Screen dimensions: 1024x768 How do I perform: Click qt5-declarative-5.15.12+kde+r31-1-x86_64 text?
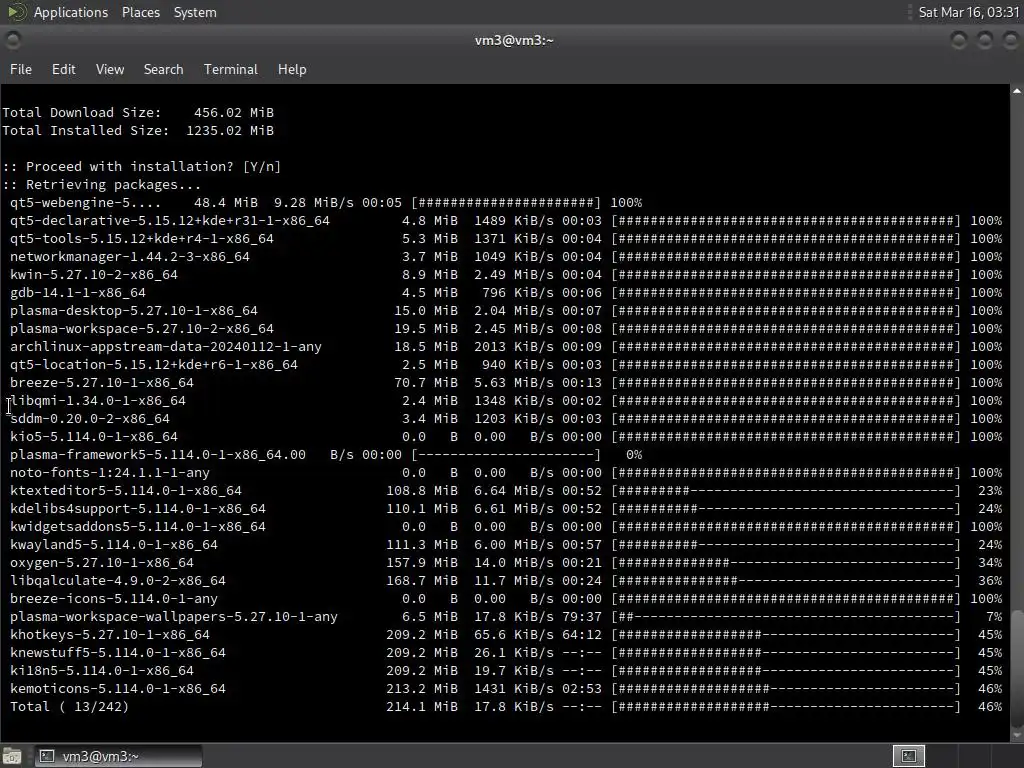coord(170,221)
